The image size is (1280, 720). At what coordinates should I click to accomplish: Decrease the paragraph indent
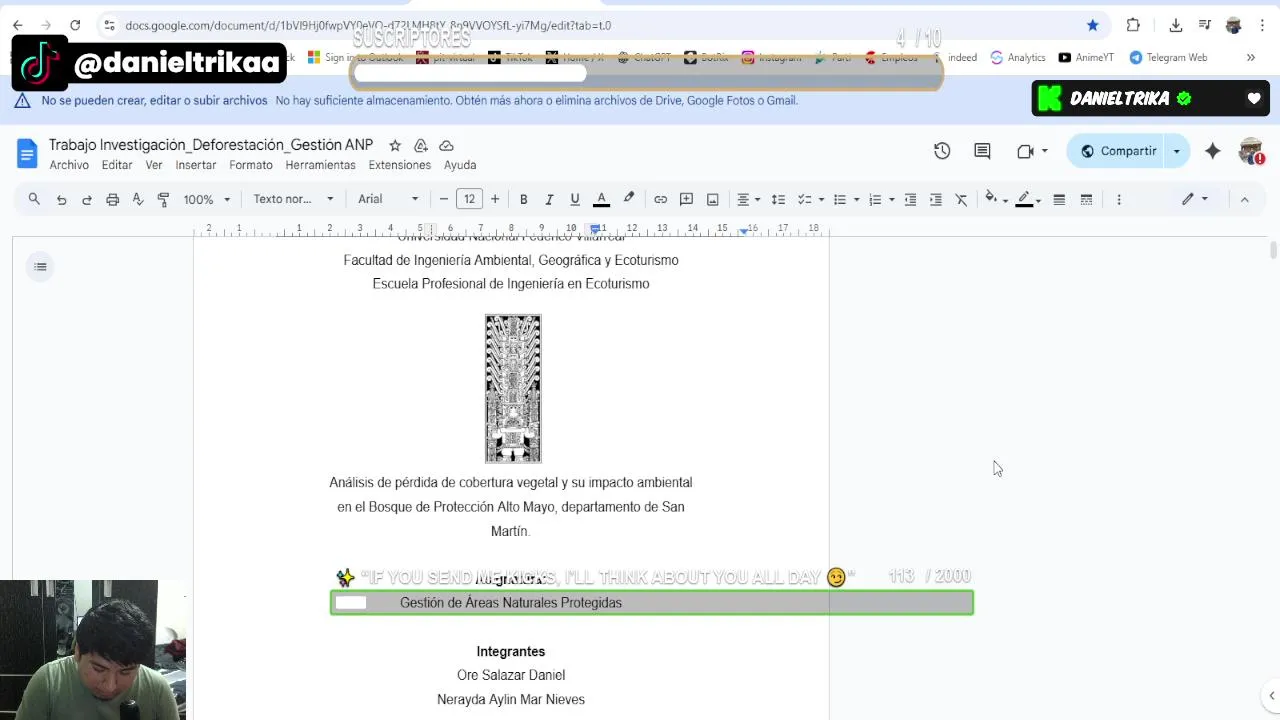(x=910, y=199)
